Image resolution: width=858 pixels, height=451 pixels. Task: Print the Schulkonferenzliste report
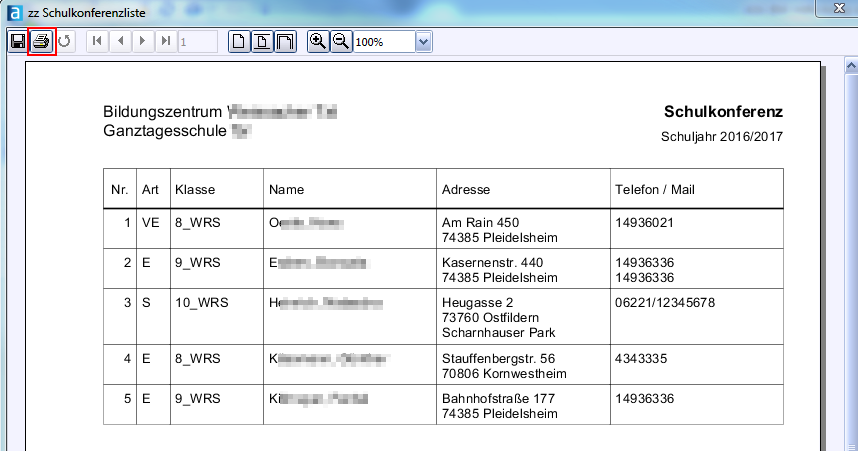pos(42,42)
